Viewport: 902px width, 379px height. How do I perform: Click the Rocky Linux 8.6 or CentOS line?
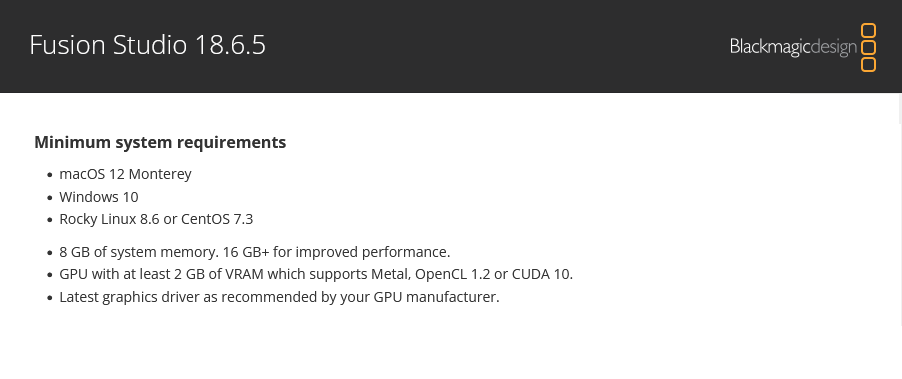[x=156, y=219]
